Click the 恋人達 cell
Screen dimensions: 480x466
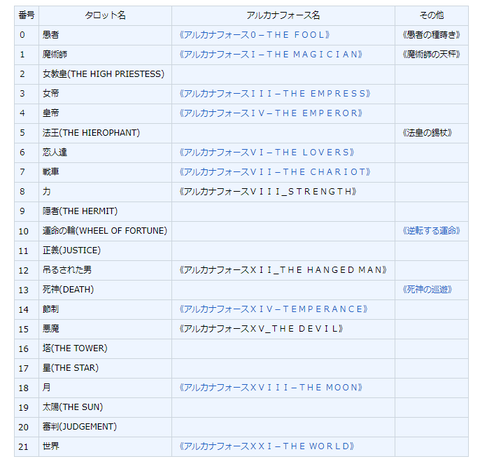click(x=105, y=153)
